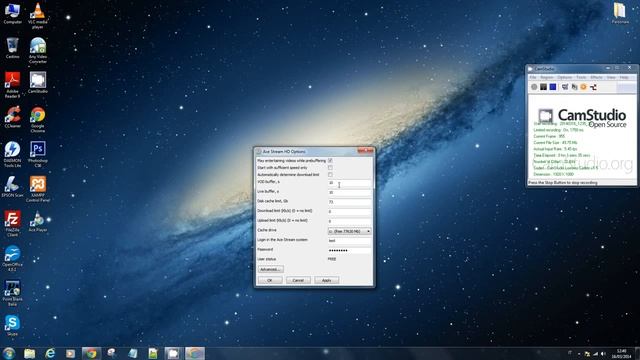This screenshot has width=640, height=360.
Task: Open the Advanced settings button
Action: (x=270, y=269)
